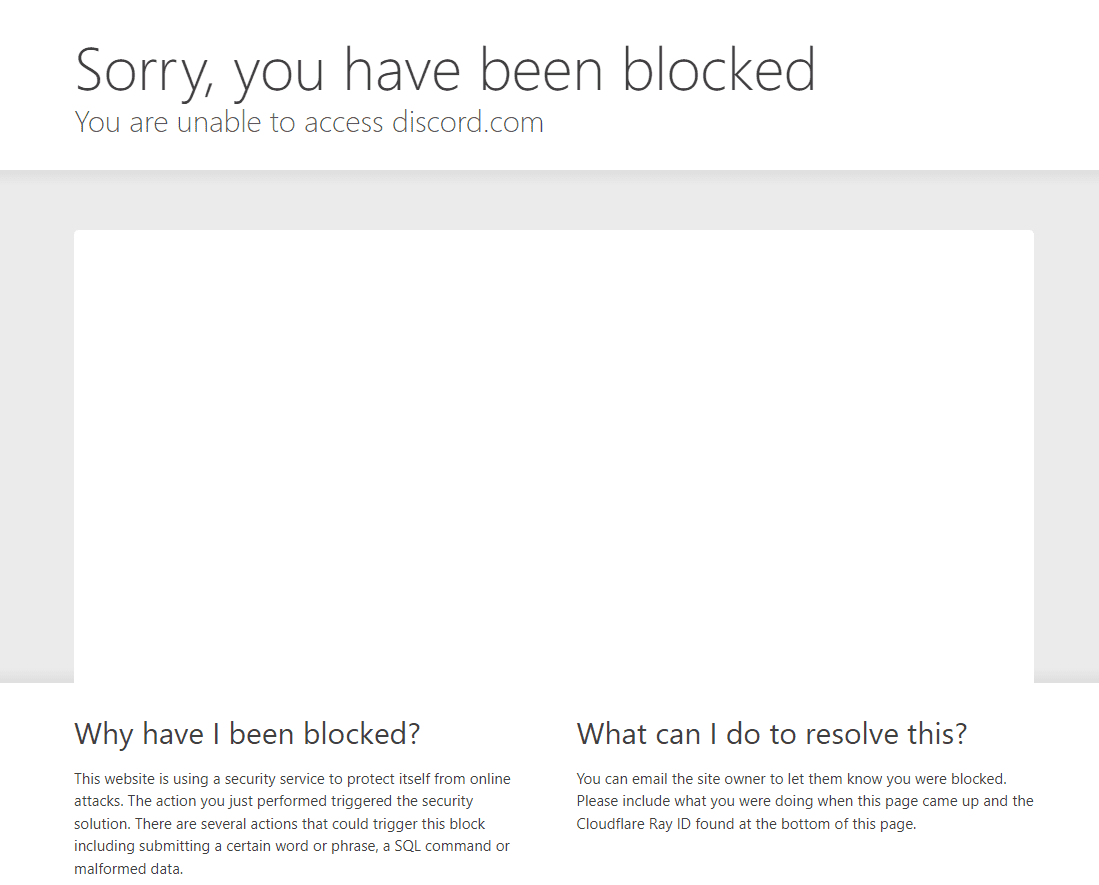Click the "Why have I been blocked?" heading
This screenshot has height=885, width=1099.
(x=247, y=734)
